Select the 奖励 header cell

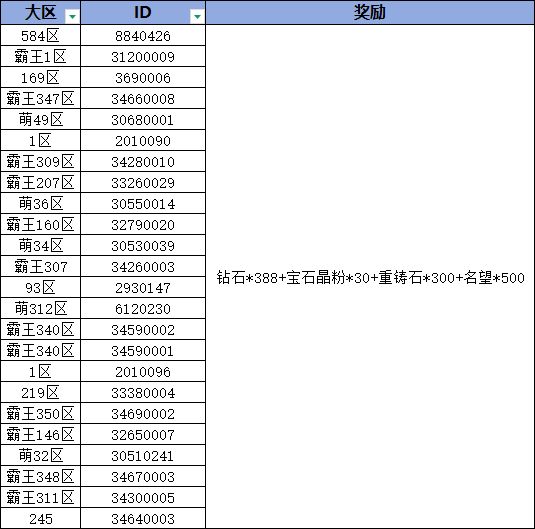tap(370, 12)
